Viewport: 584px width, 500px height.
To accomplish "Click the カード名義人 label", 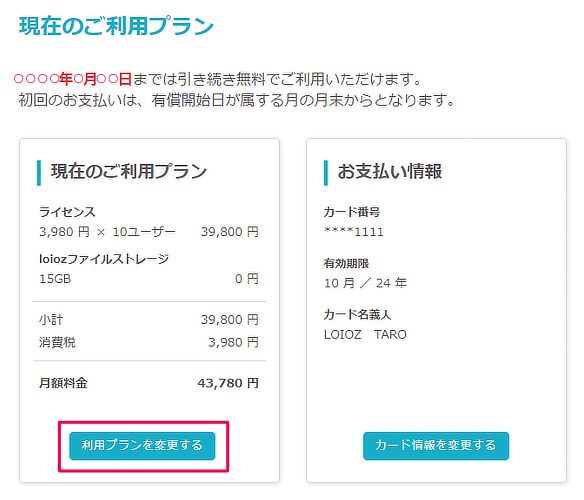I will (358, 315).
